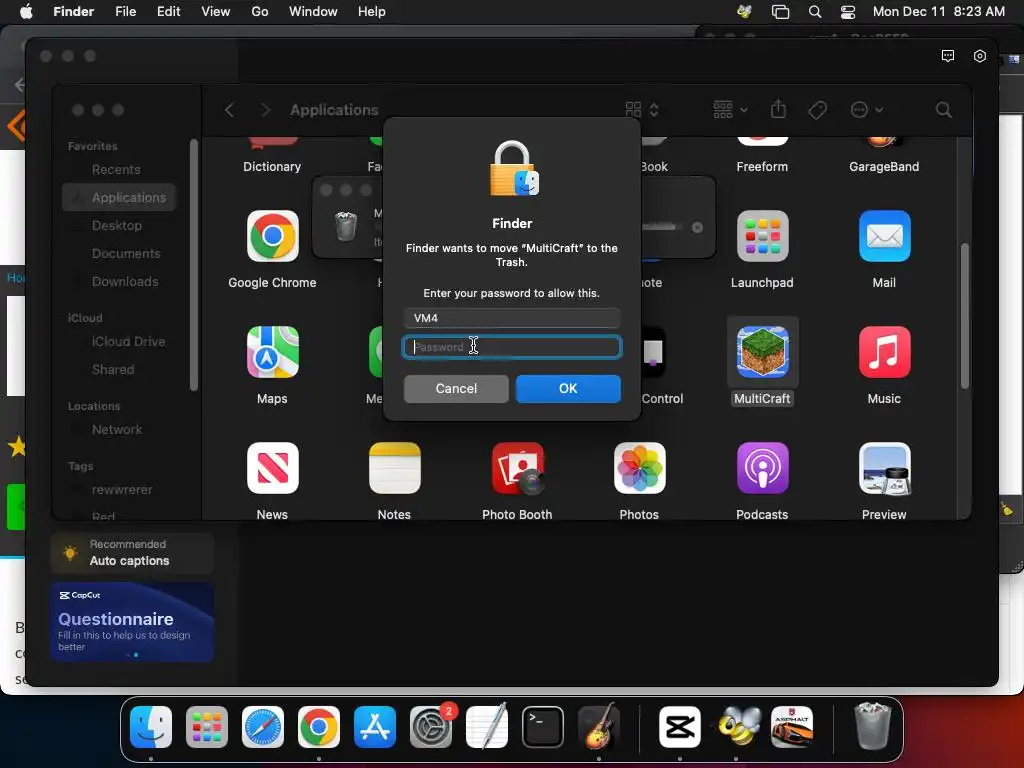Screen dimensions: 1024x768
Task: Select the Notes app icon
Action: (394, 468)
